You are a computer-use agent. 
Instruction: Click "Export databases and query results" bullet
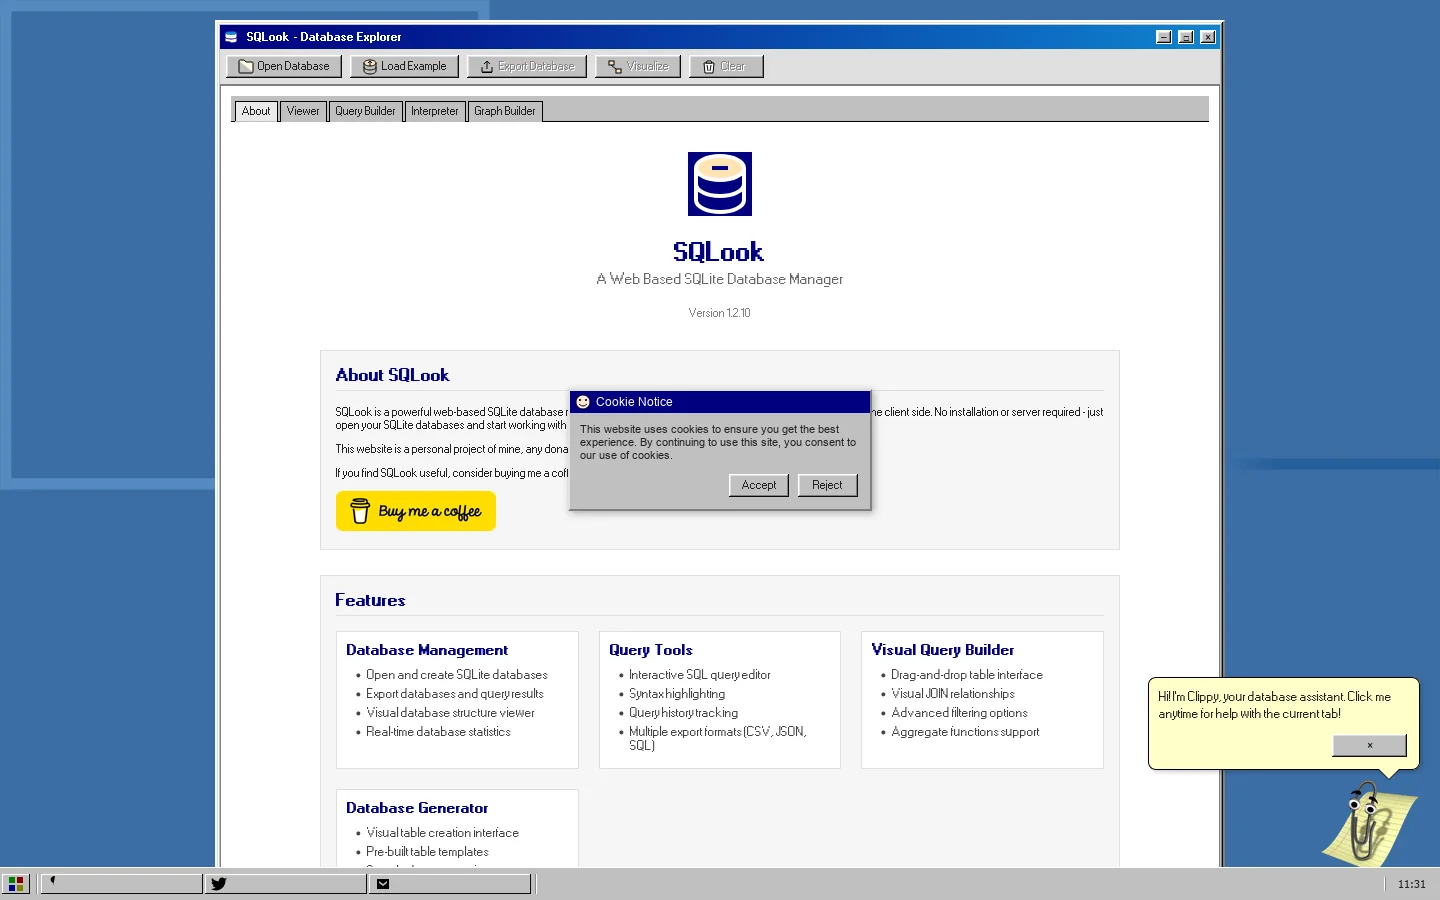tap(455, 694)
